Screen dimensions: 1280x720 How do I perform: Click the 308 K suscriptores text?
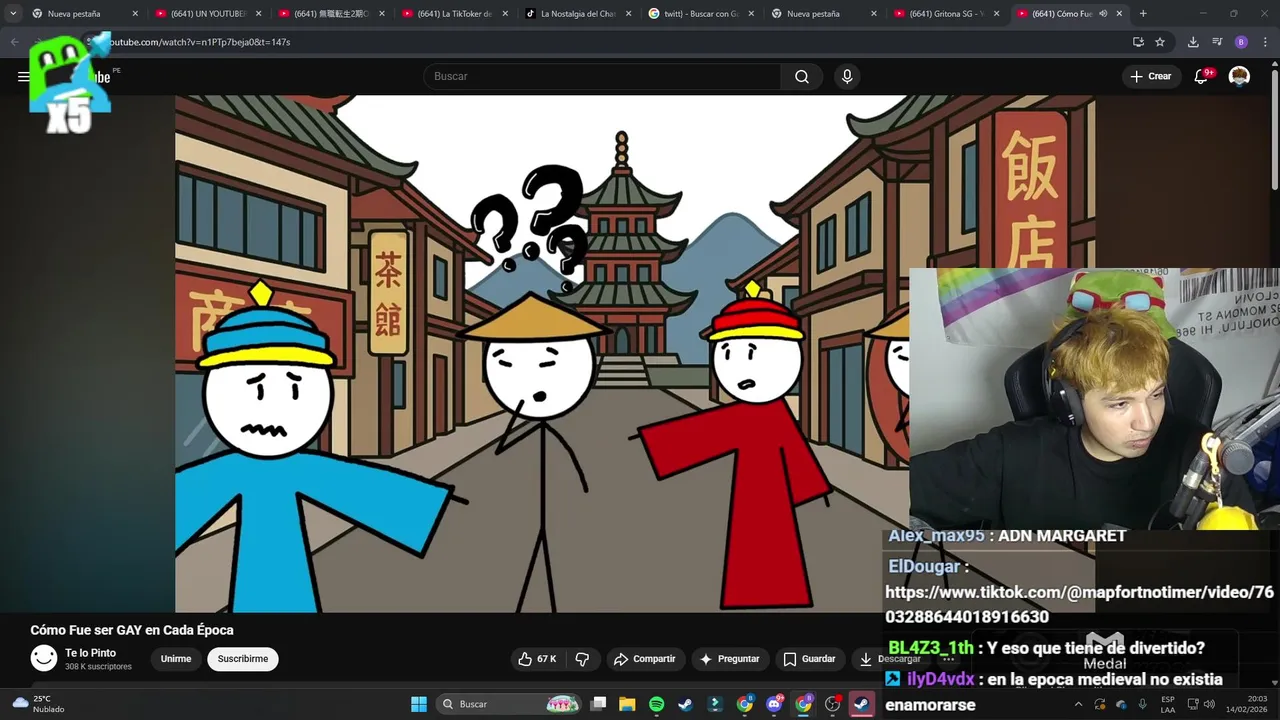pyautogui.click(x=98, y=667)
